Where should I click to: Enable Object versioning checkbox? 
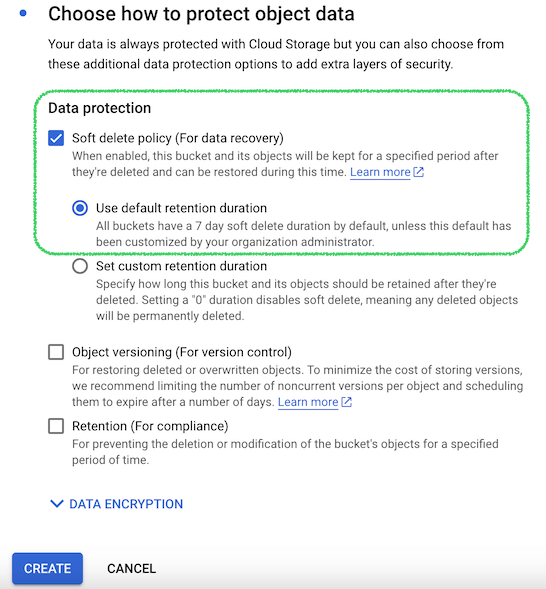point(56,352)
